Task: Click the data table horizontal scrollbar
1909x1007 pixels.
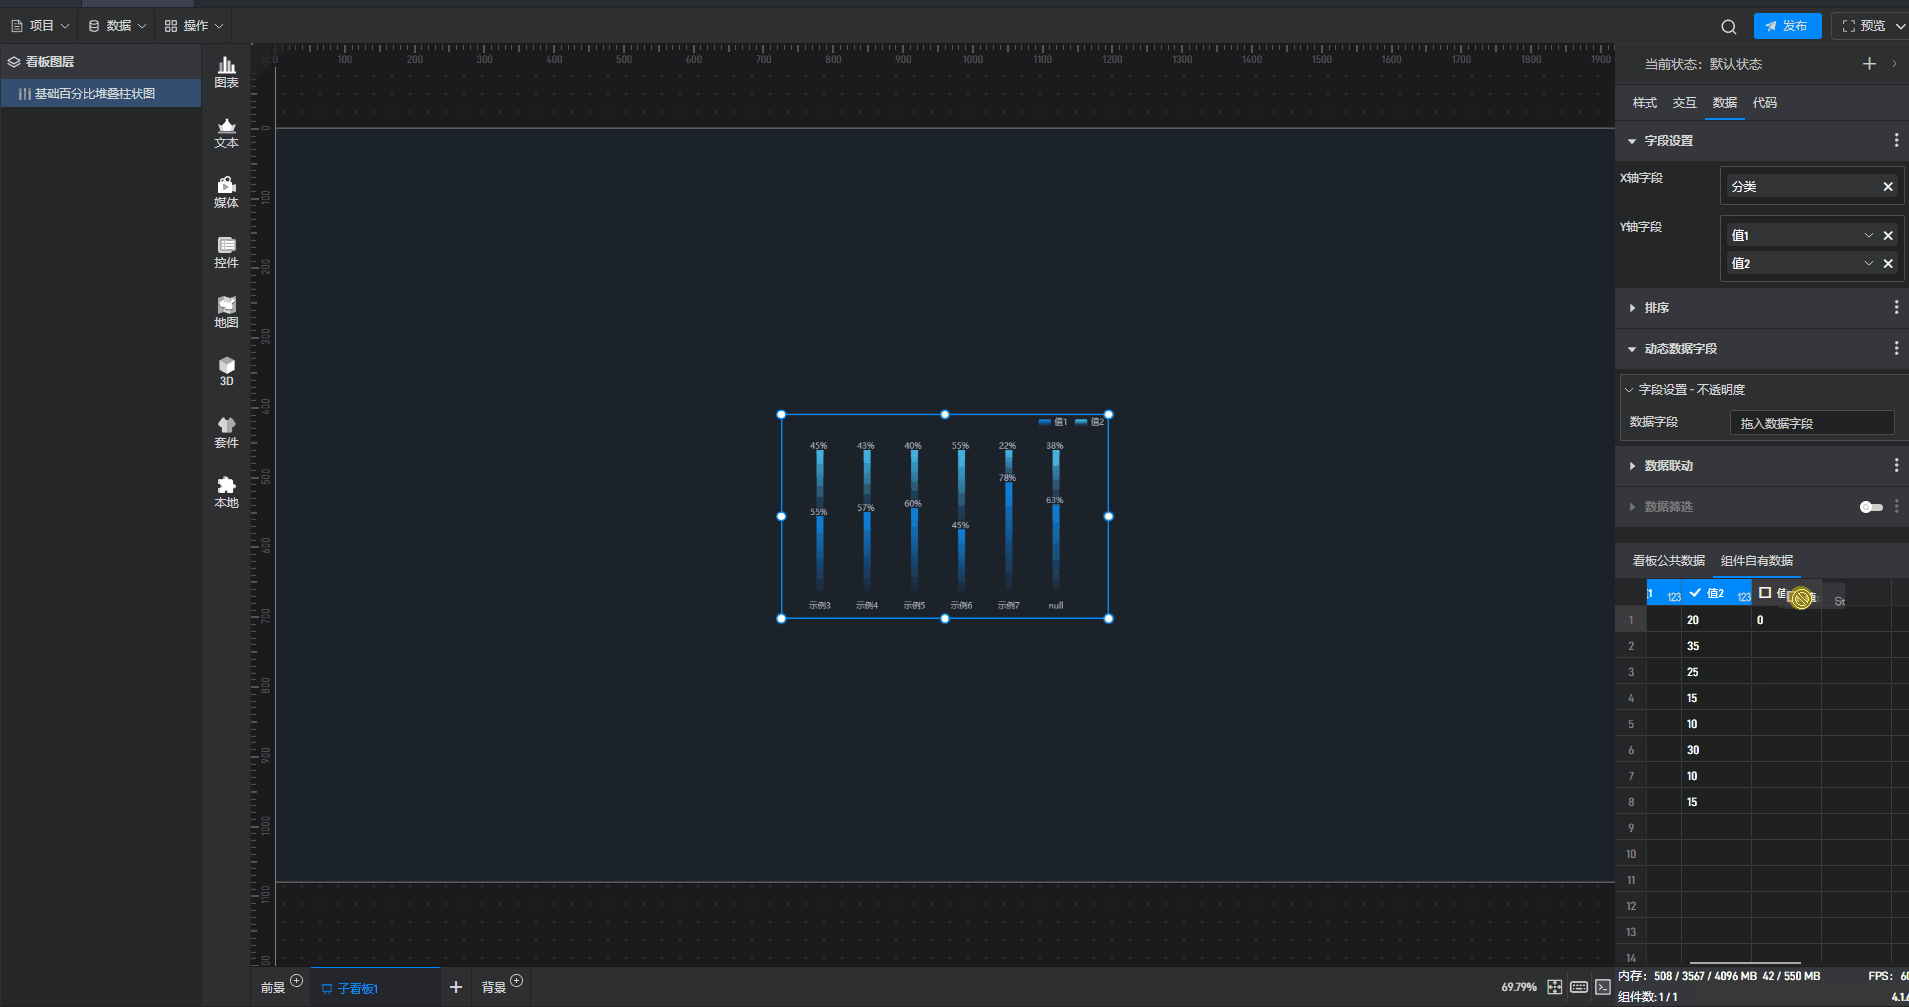Action: point(1745,963)
